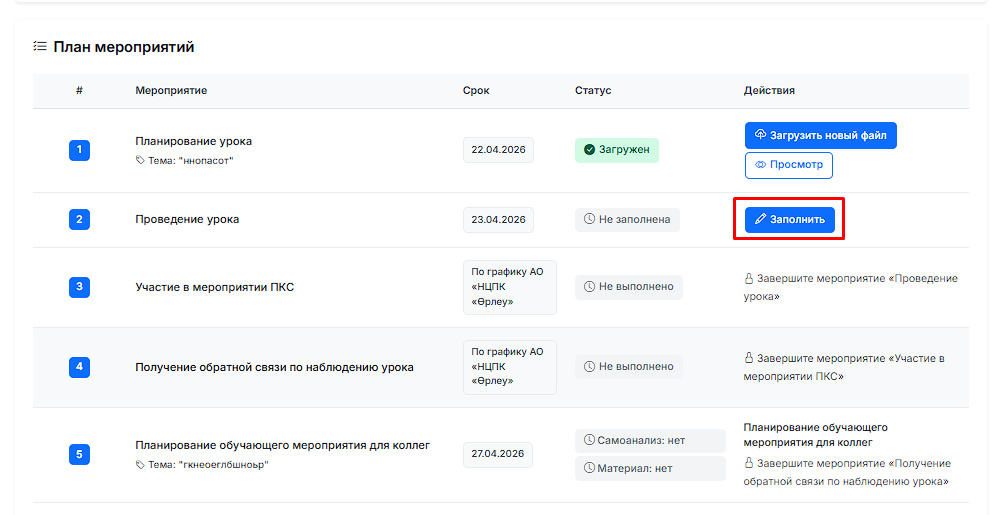
Task: Click По графику АО deadline for Получение обратной связи
Action: coord(510,367)
